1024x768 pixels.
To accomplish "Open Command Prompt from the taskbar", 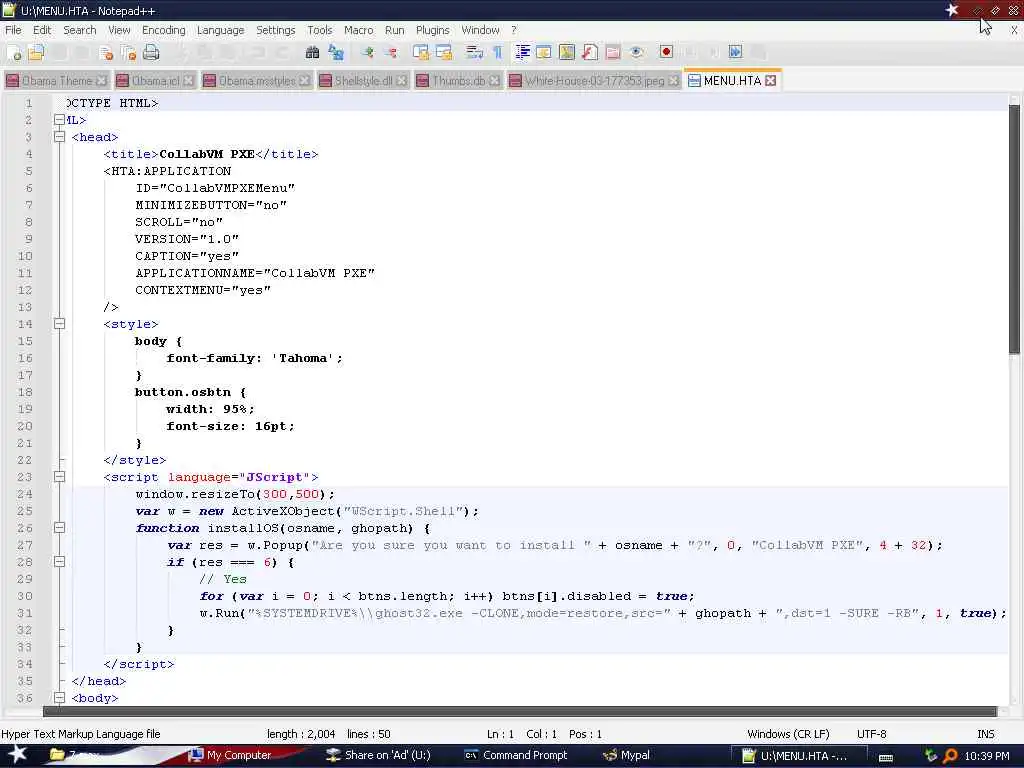I will tap(515, 755).
